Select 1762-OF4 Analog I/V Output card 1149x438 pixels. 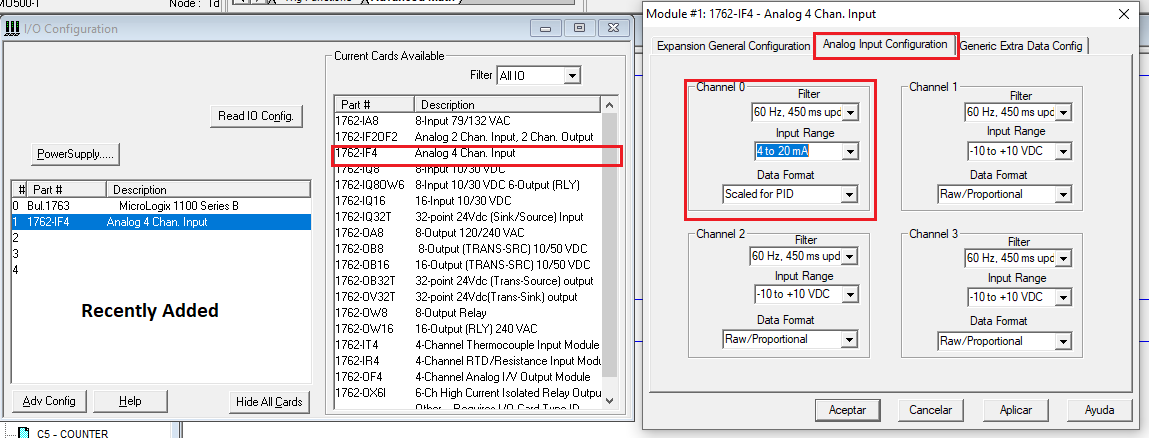pyautogui.click(x=468, y=377)
